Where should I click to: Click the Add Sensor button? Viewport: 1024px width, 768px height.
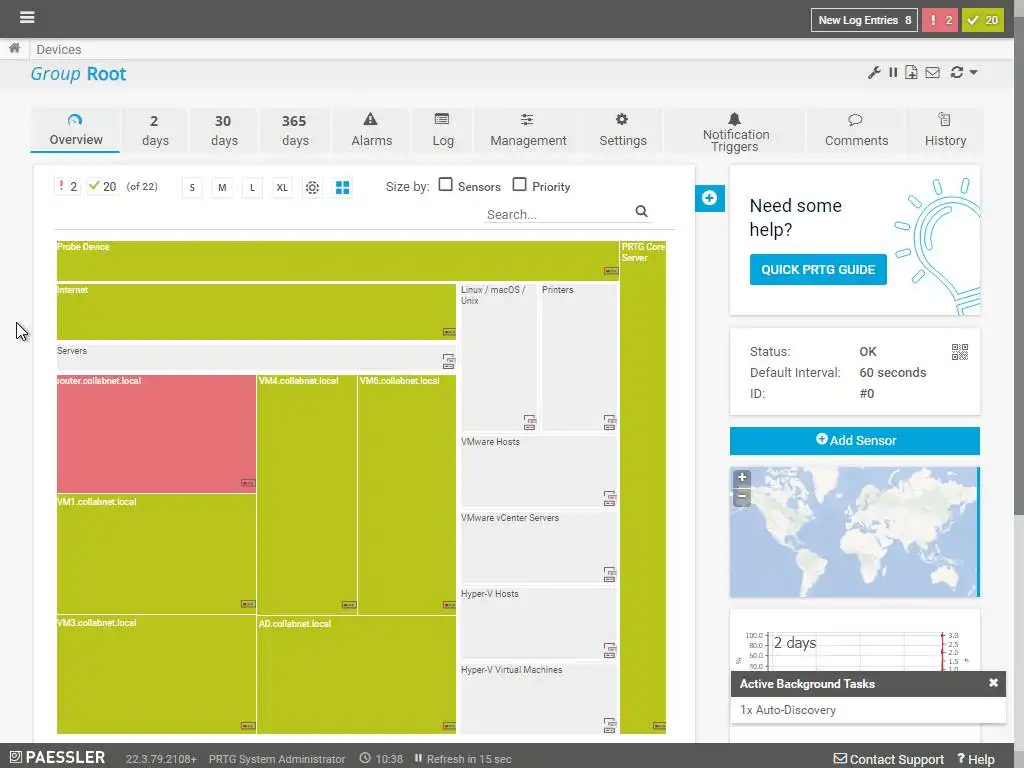[854, 441]
